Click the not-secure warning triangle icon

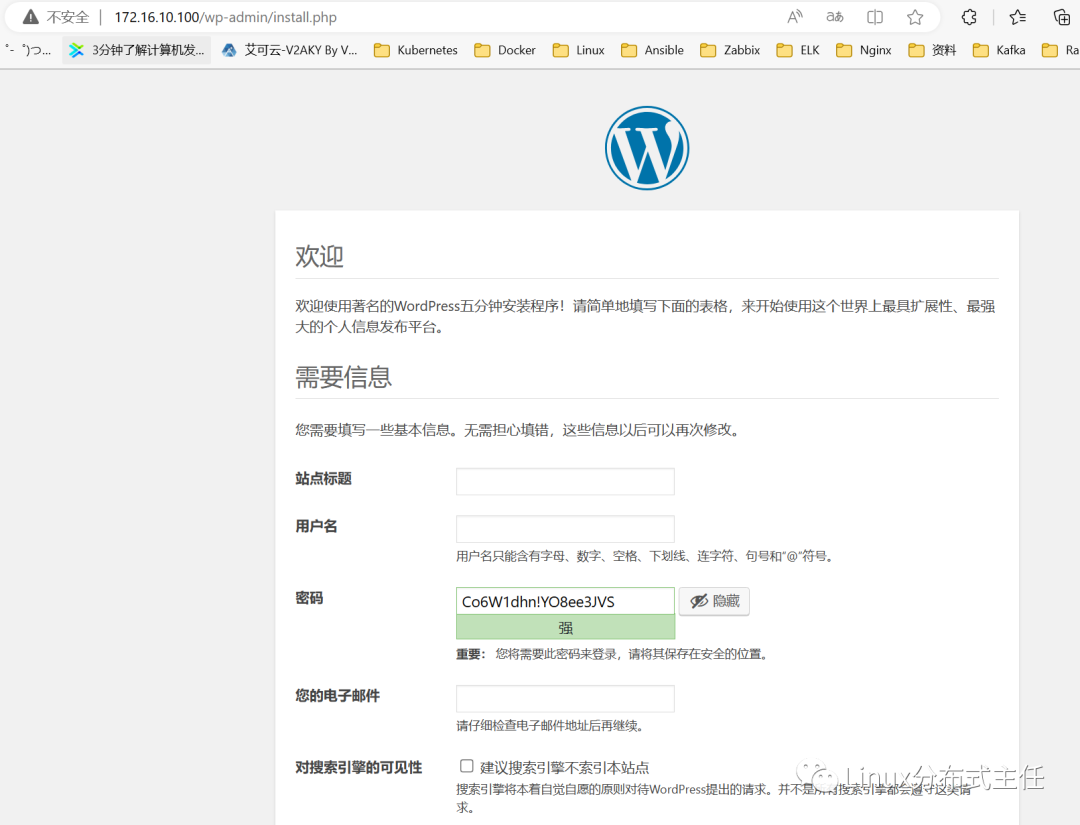click(30, 17)
